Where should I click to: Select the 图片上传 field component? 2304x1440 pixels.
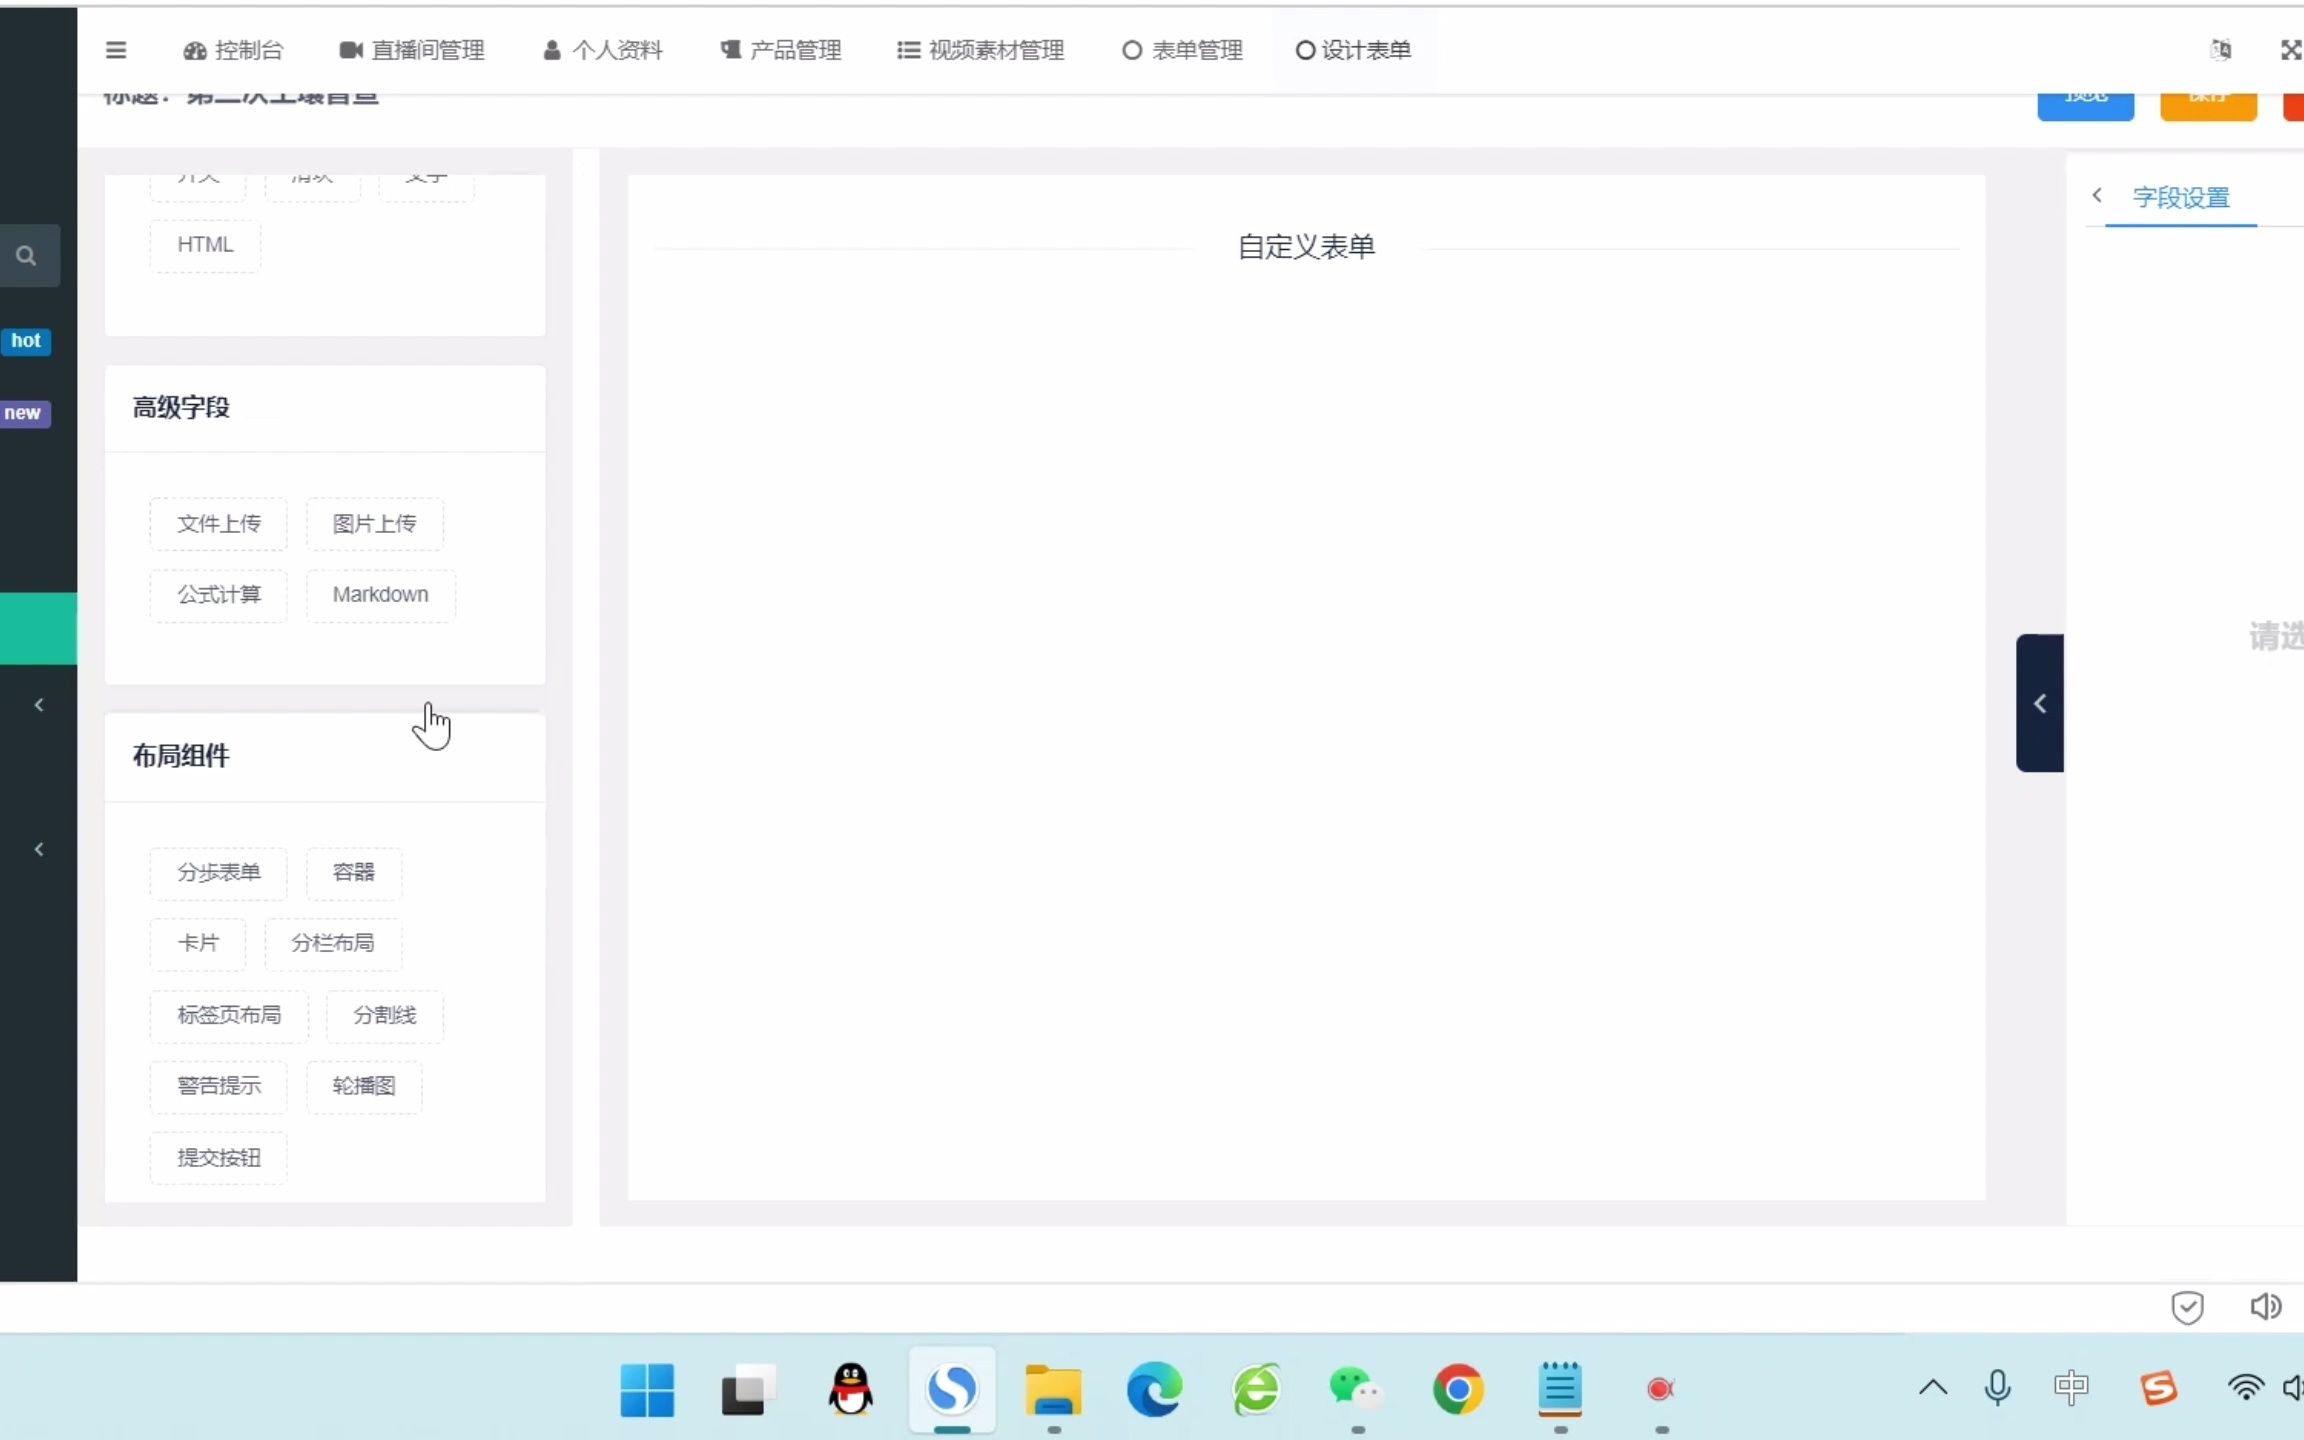[373, 523]
